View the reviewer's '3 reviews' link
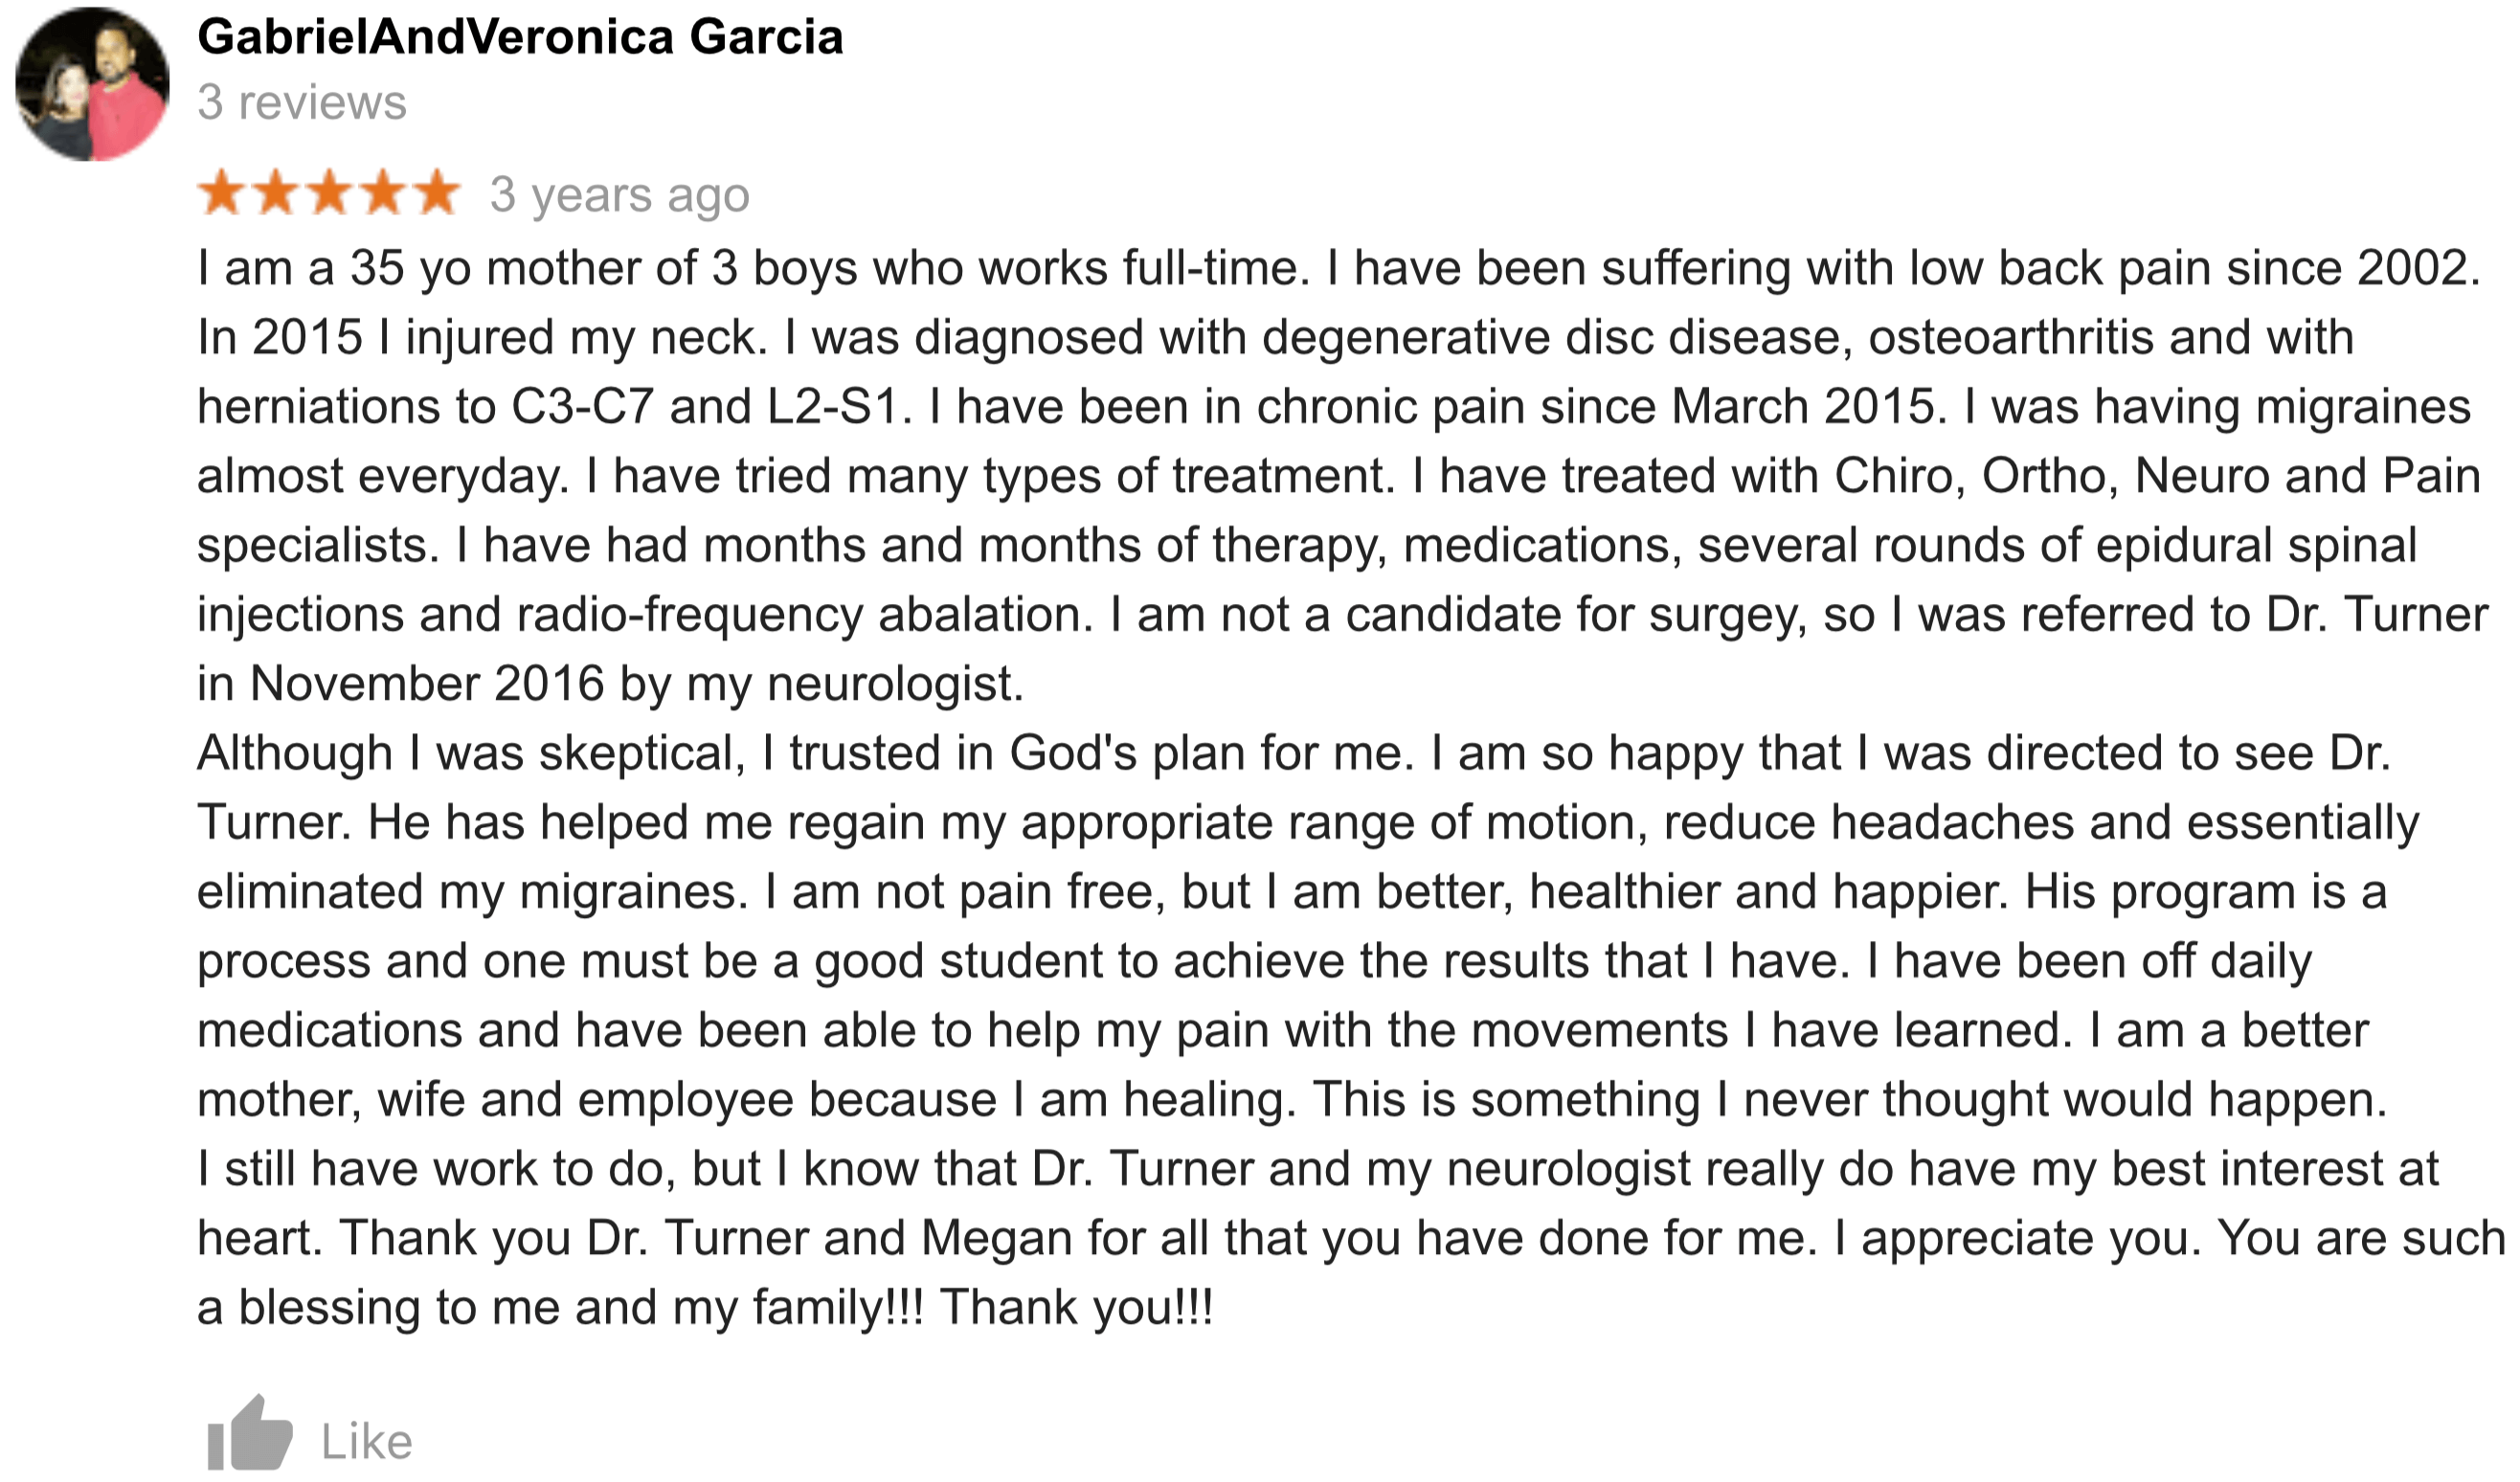2520x1482 pixels. tap(302, 102)
